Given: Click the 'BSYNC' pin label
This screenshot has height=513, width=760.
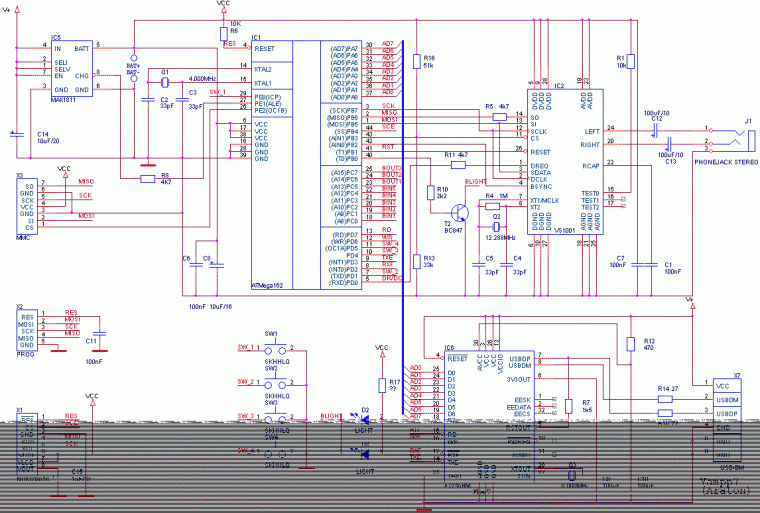Looking at the screenshot, I should [541, 186].
